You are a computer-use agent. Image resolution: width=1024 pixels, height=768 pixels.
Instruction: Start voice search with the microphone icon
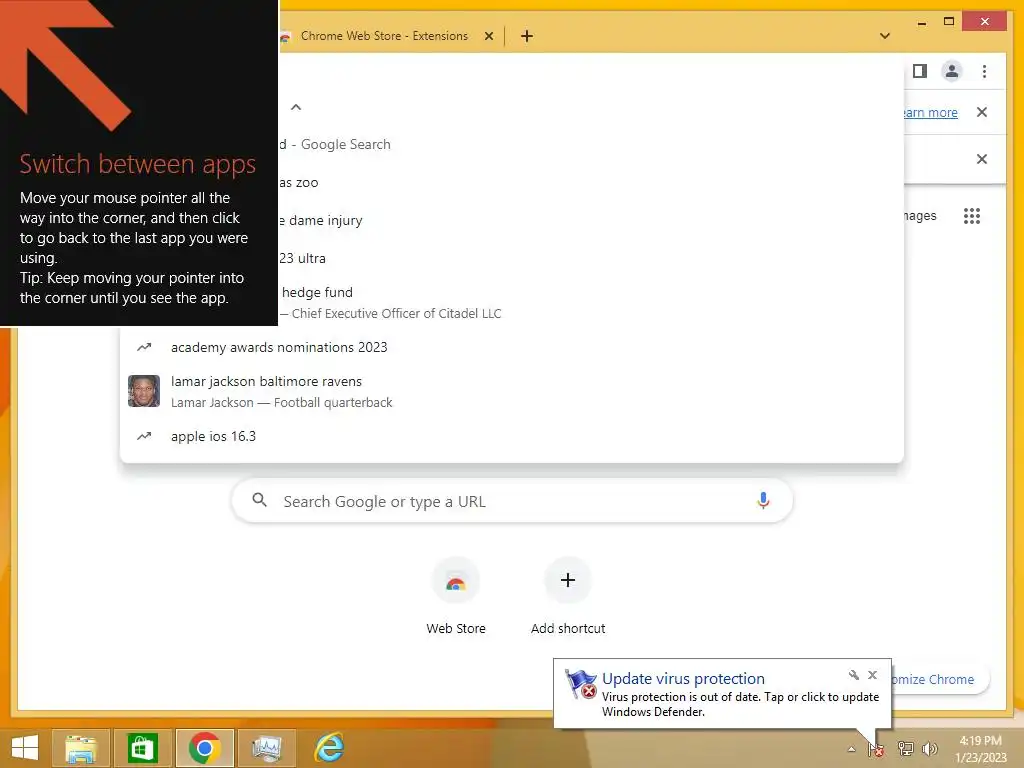click(x=763, y=501)
